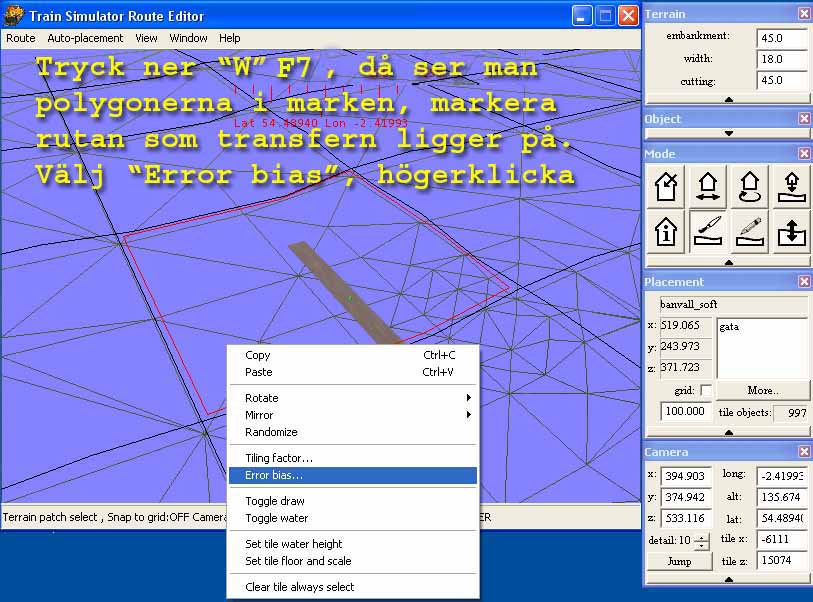Select the terrain knife patch tool icon
This screenshot has width=813, height=602.
pos(708,231)
